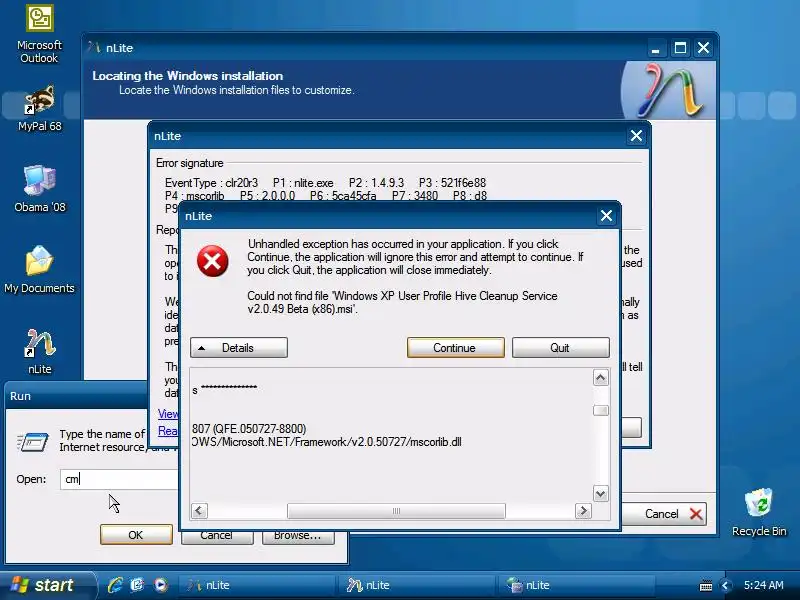Click Cancel in nLite main window
This screenshot has height=600, width=800.
click(664, 514)
